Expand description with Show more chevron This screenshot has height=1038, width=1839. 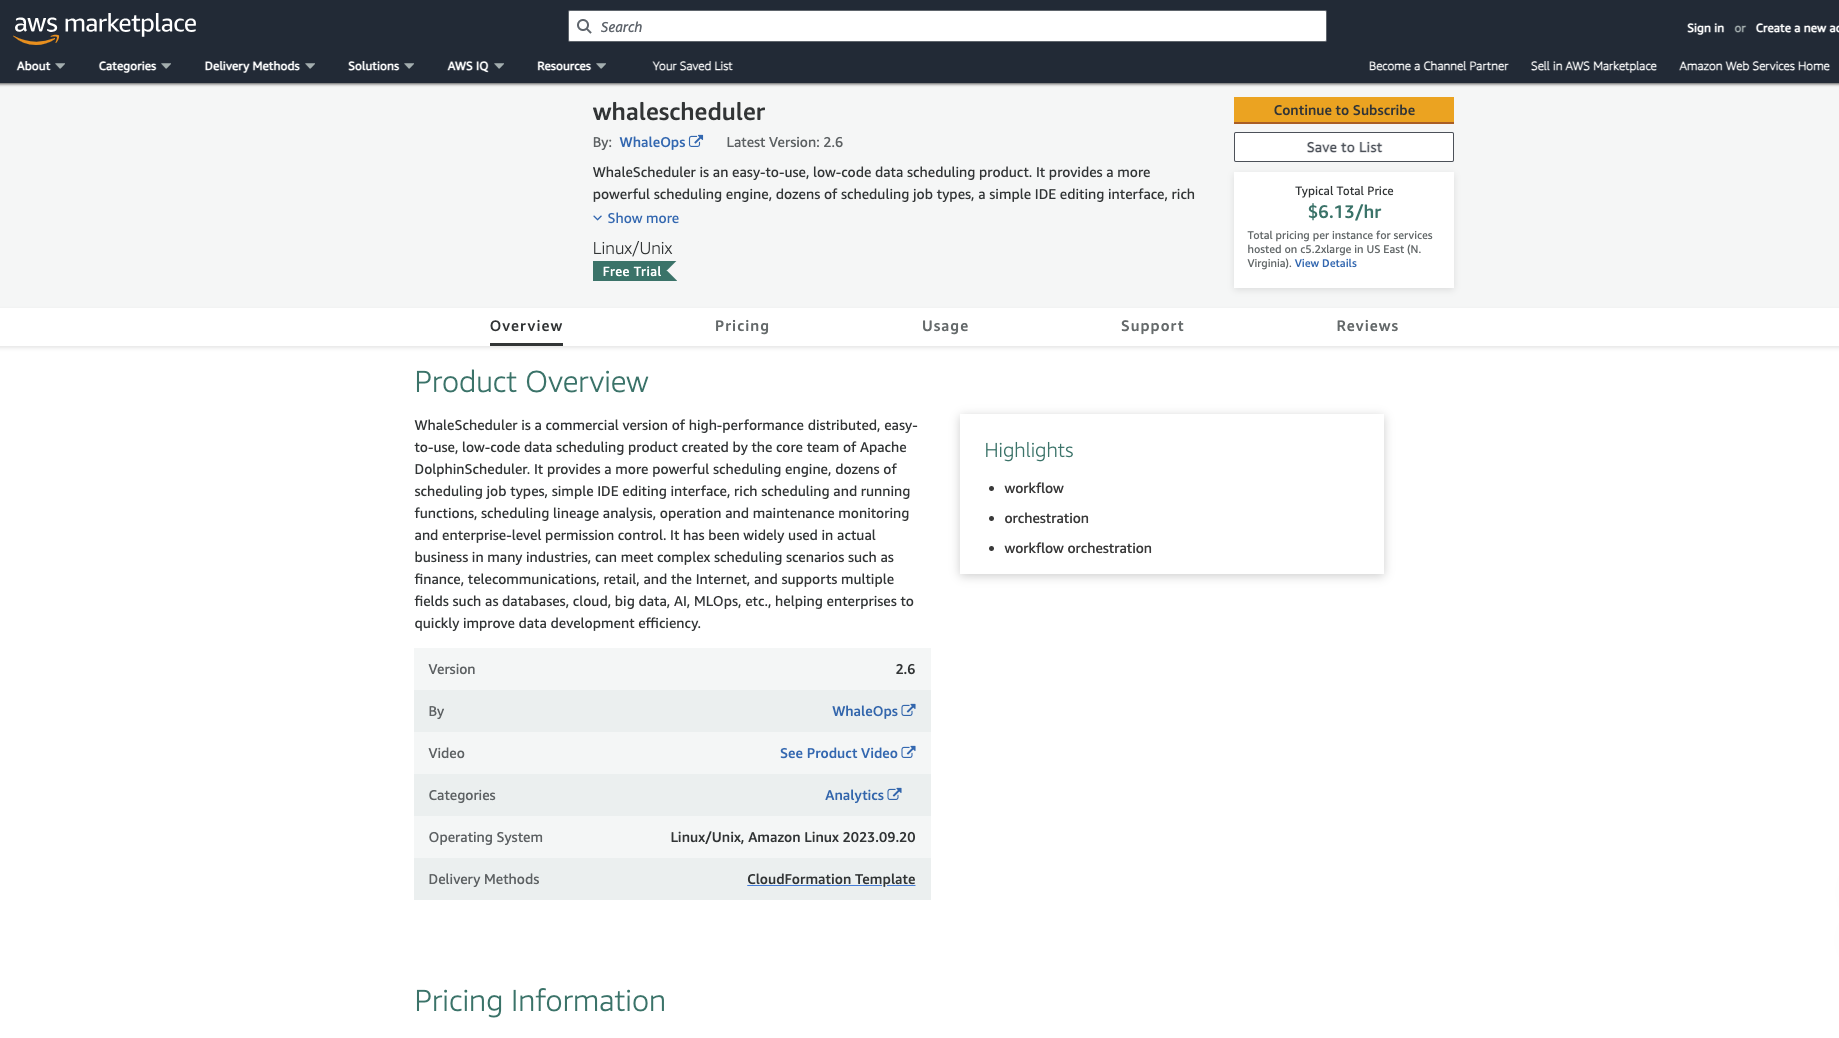(x=598, y=218)
